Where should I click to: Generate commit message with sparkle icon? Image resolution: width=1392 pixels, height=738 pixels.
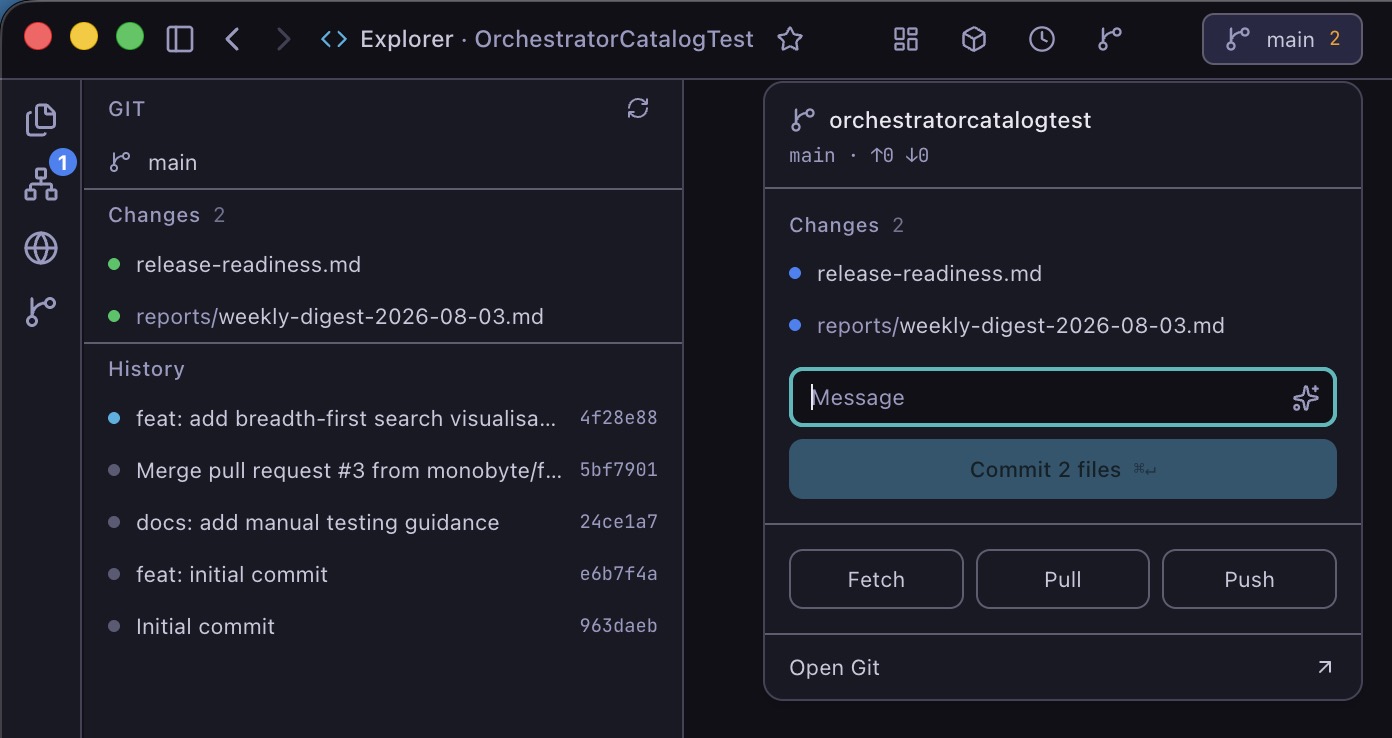1305,398
